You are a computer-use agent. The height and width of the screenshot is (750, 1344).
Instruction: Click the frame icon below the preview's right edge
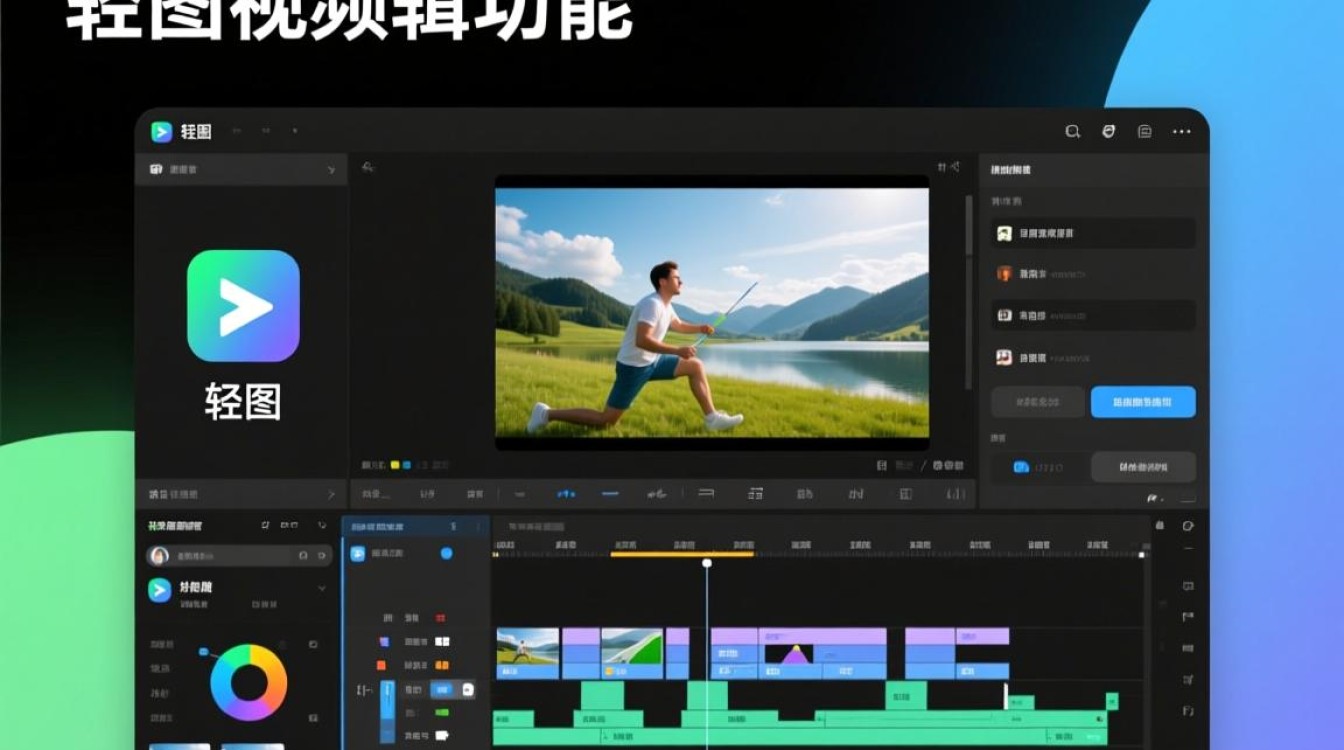click(882, 465)
